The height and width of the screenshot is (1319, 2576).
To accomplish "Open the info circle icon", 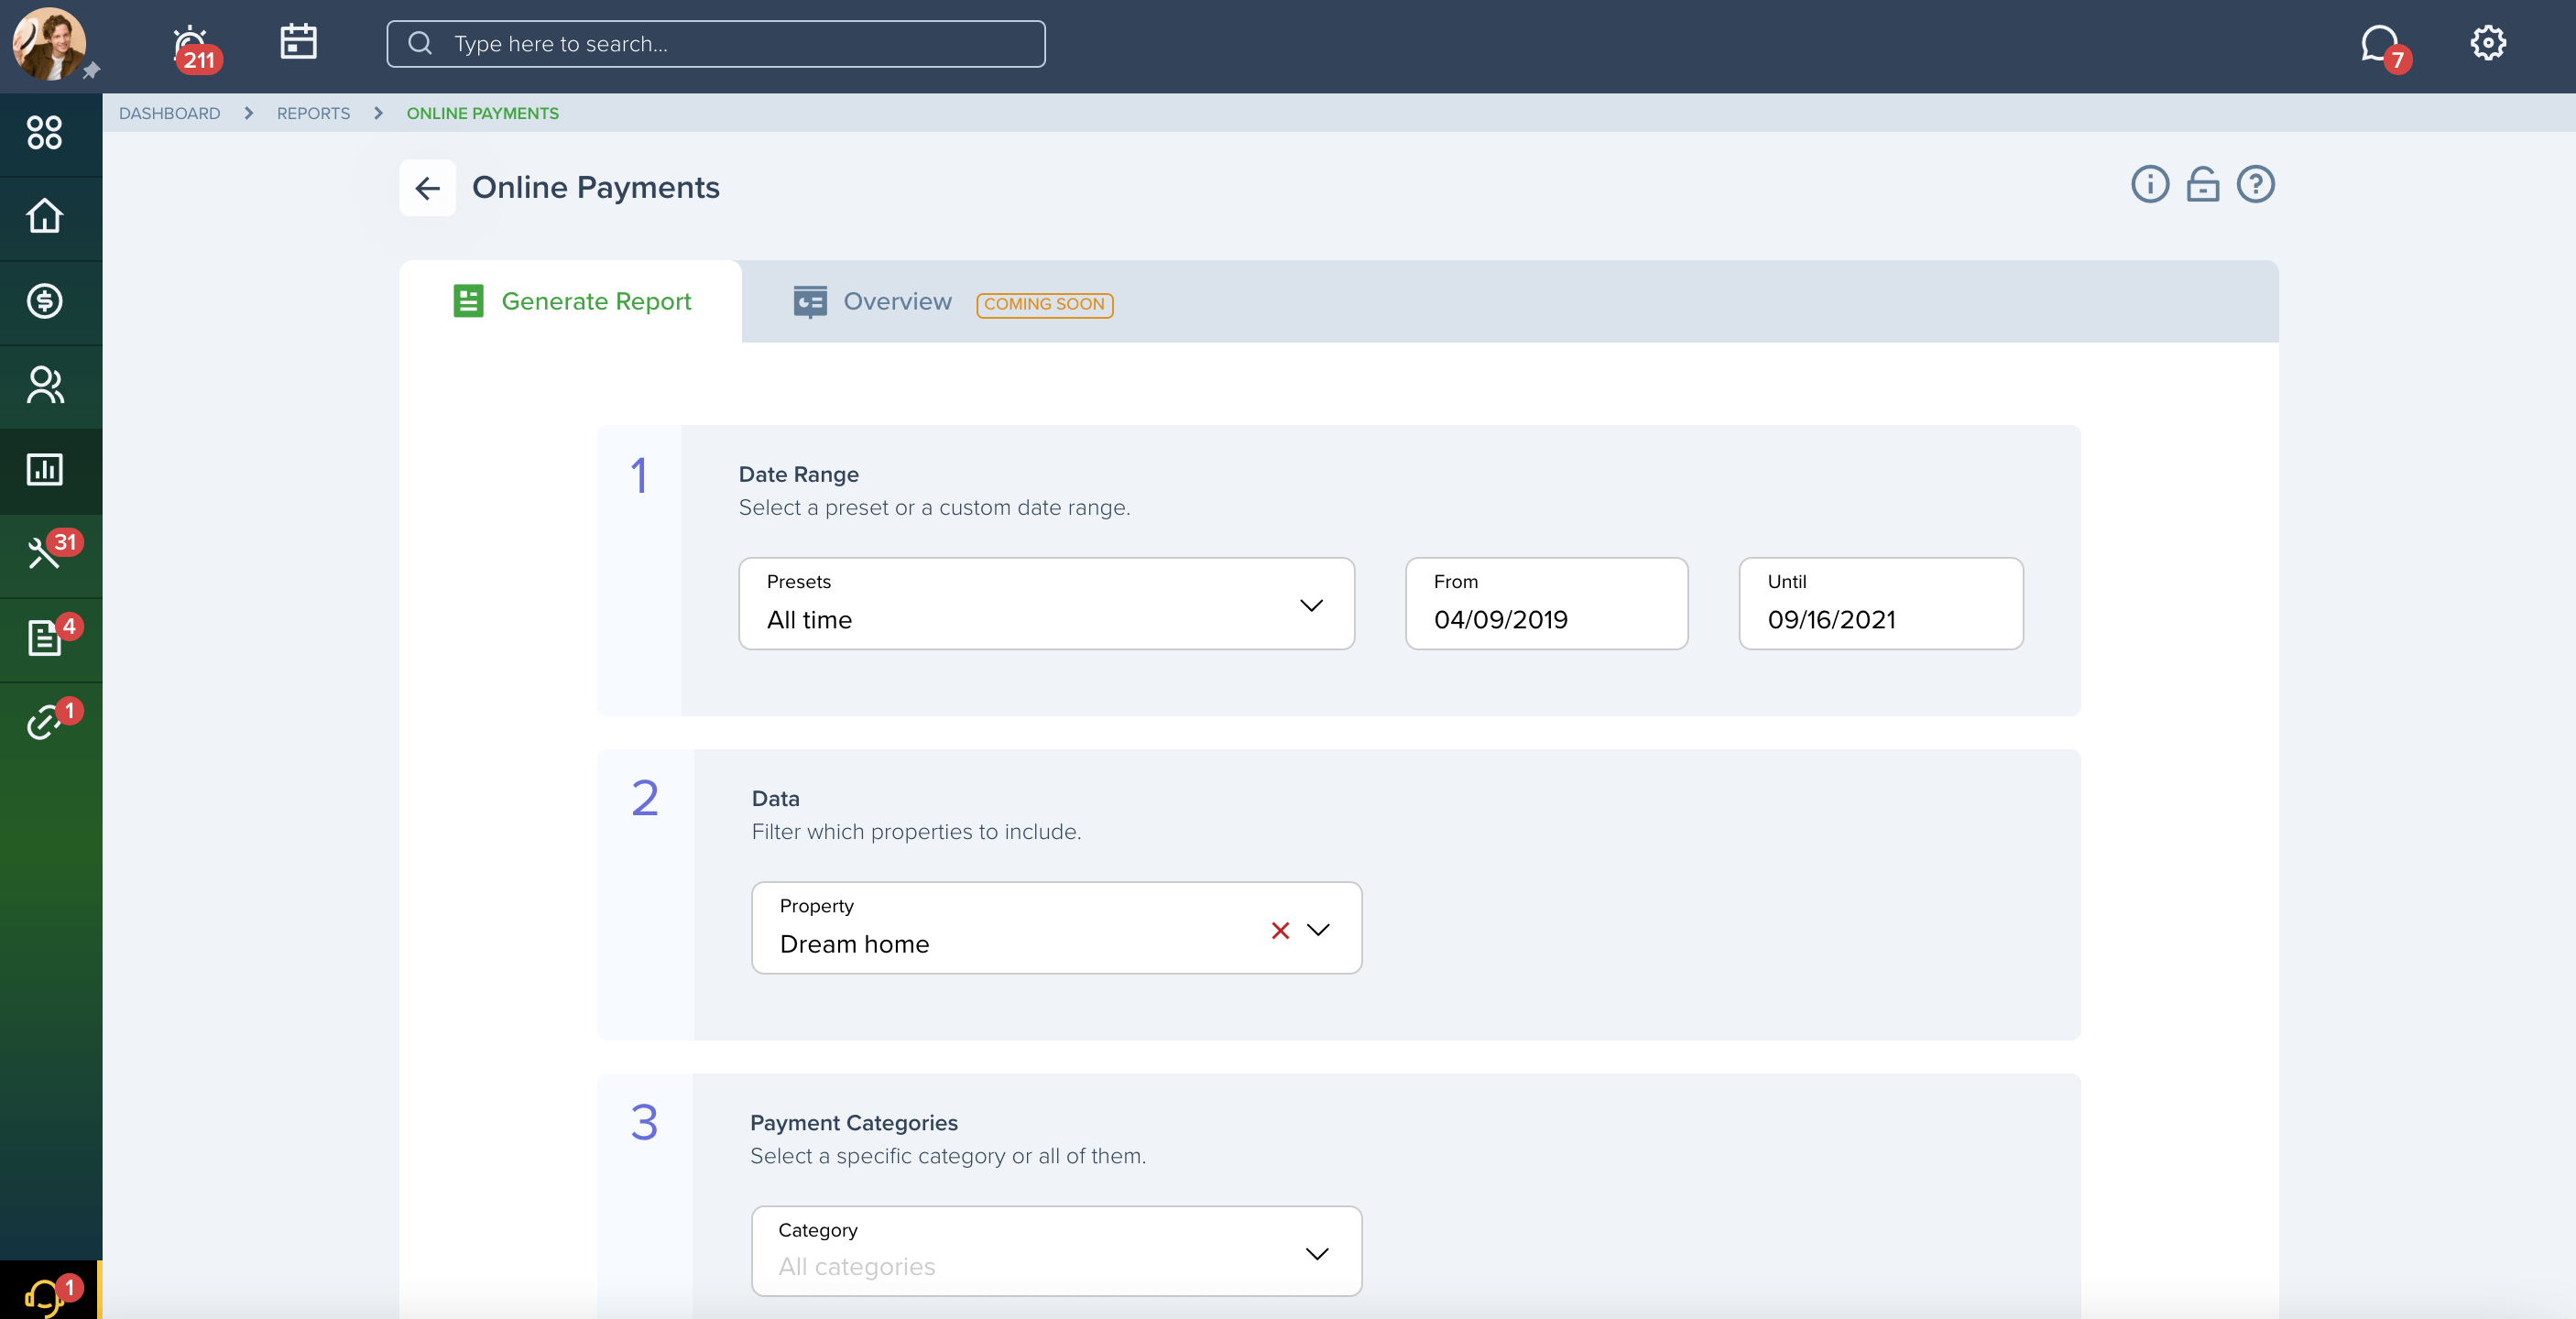I will click(x=2150, y=185).
